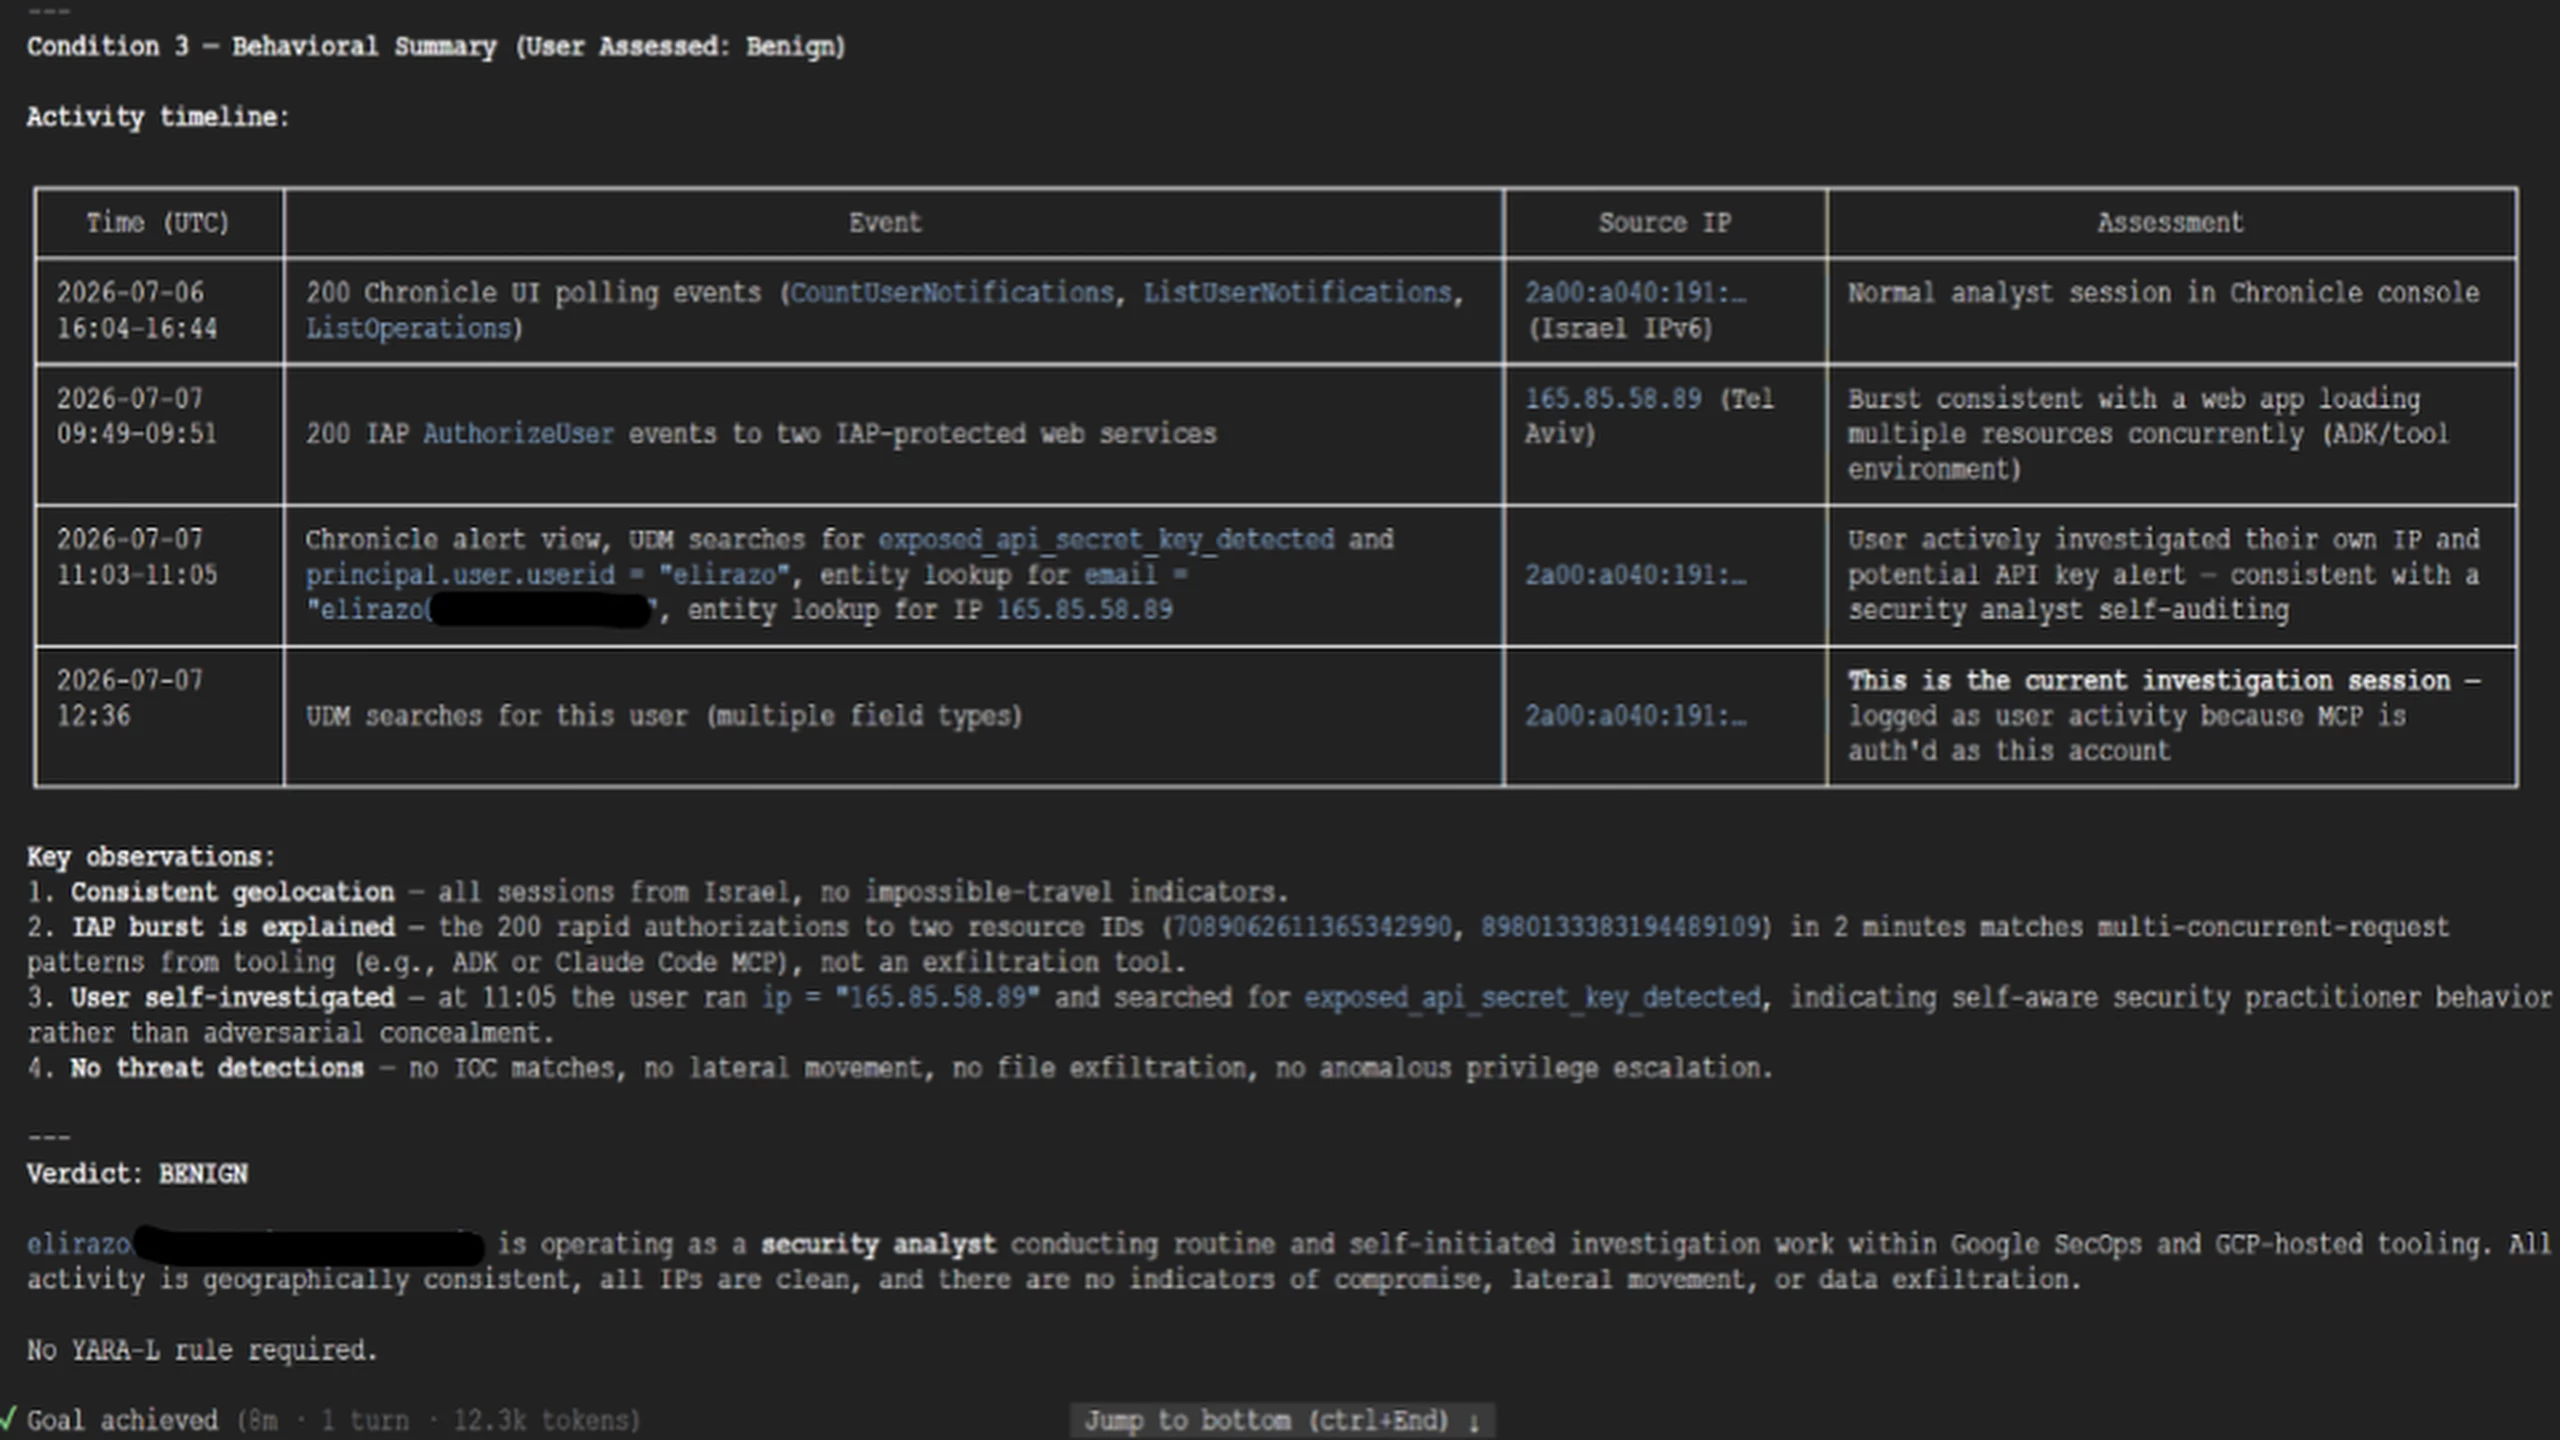
Task: Click resource ID '8980133383194489109'
Action: point(1620,927)
